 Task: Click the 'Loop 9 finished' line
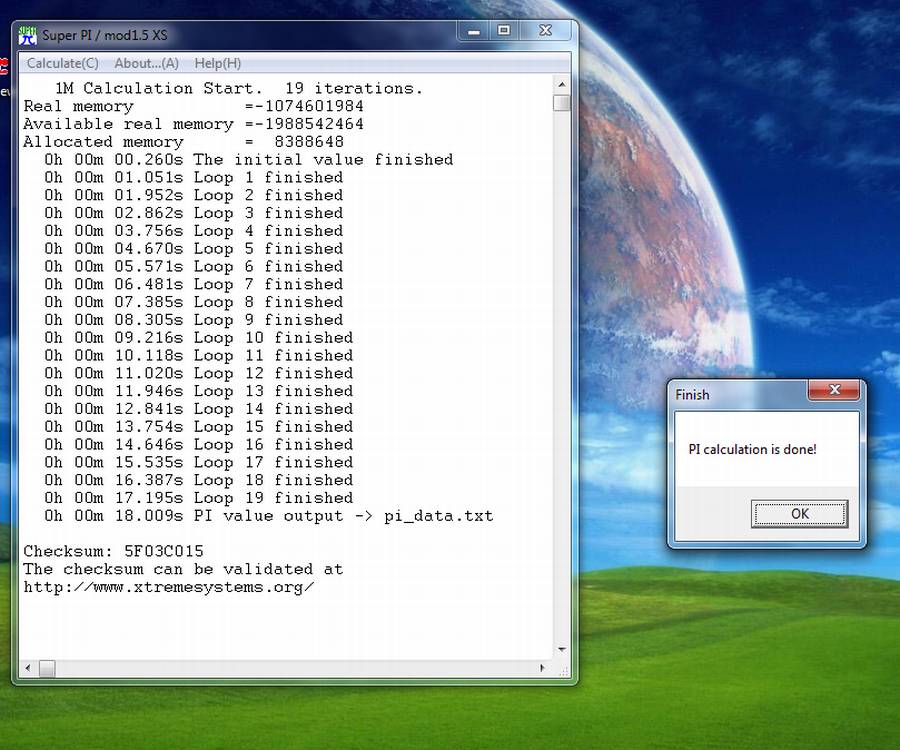click(x=194, y=320)
